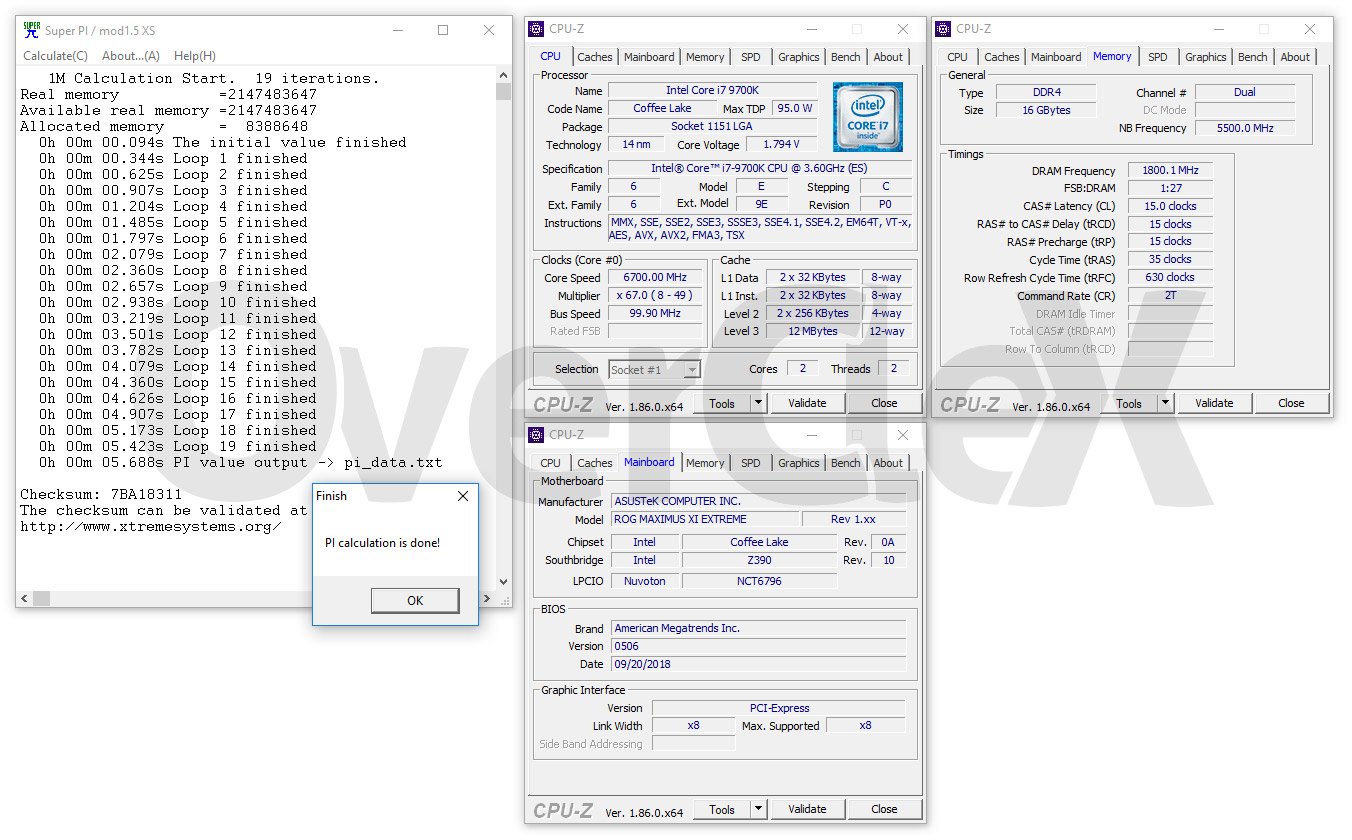Click Tools button in Mainboard window
Screen dimensions: 1352x840
point(722,810)
